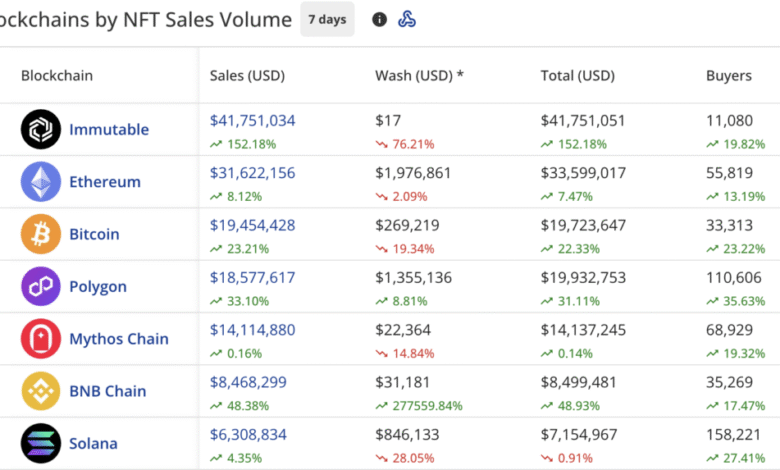Click the Solana blockchain logo
Screen dimensions: 780x470
point(41,443)
